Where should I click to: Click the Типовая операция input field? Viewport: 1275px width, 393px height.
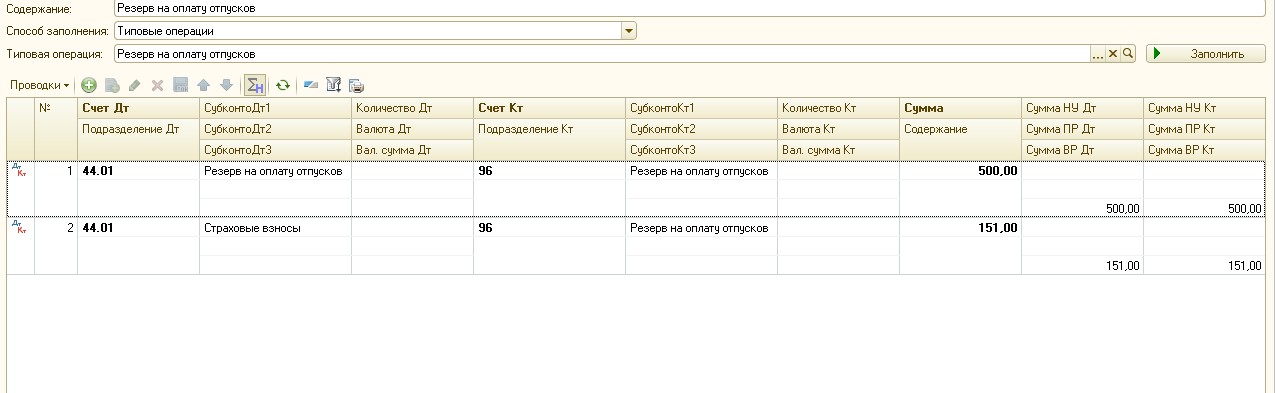(x=601, y=54)
